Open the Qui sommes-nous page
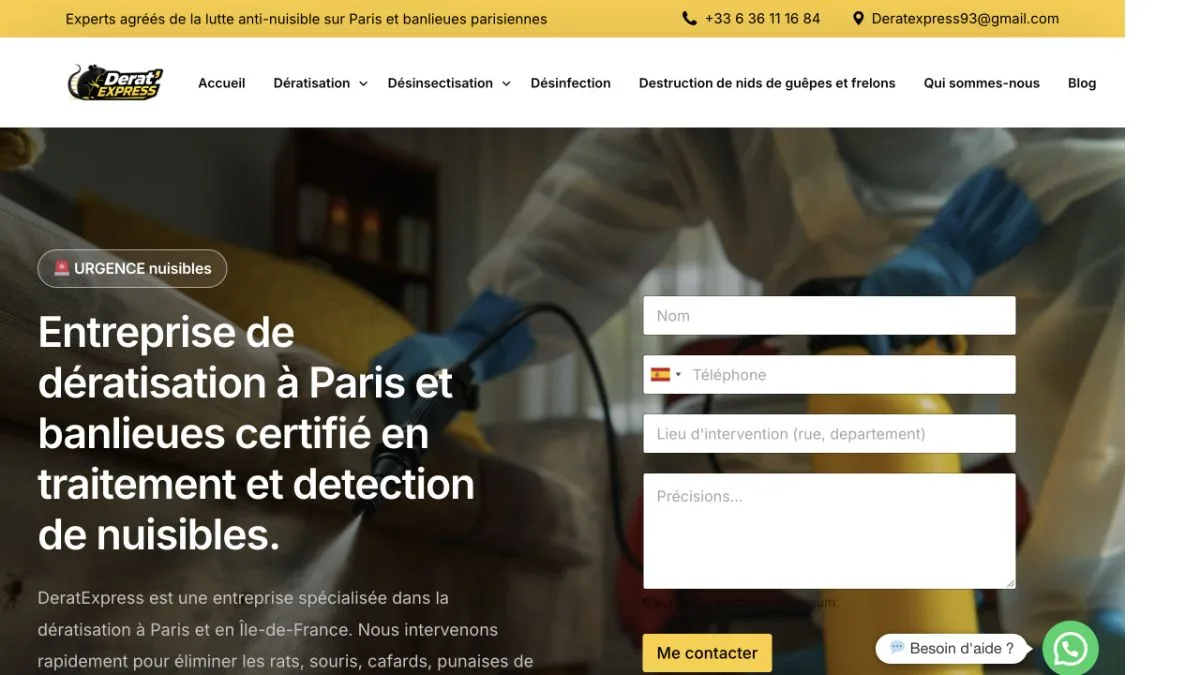This screenshot has width=1200, height=675. (x=982, y=83)
